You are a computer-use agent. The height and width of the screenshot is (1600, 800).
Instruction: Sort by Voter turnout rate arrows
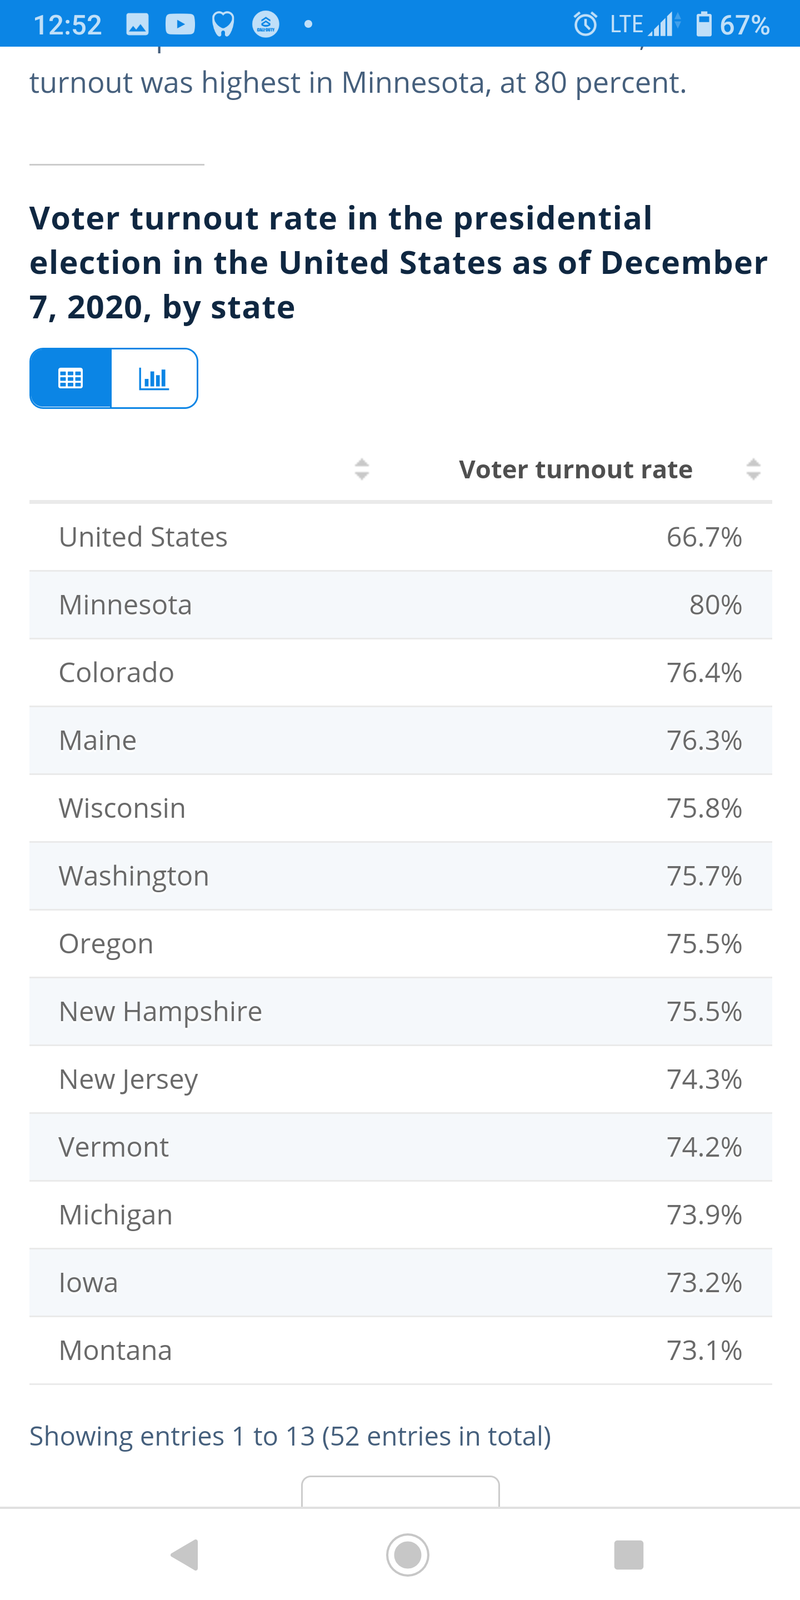pos(754,469)
